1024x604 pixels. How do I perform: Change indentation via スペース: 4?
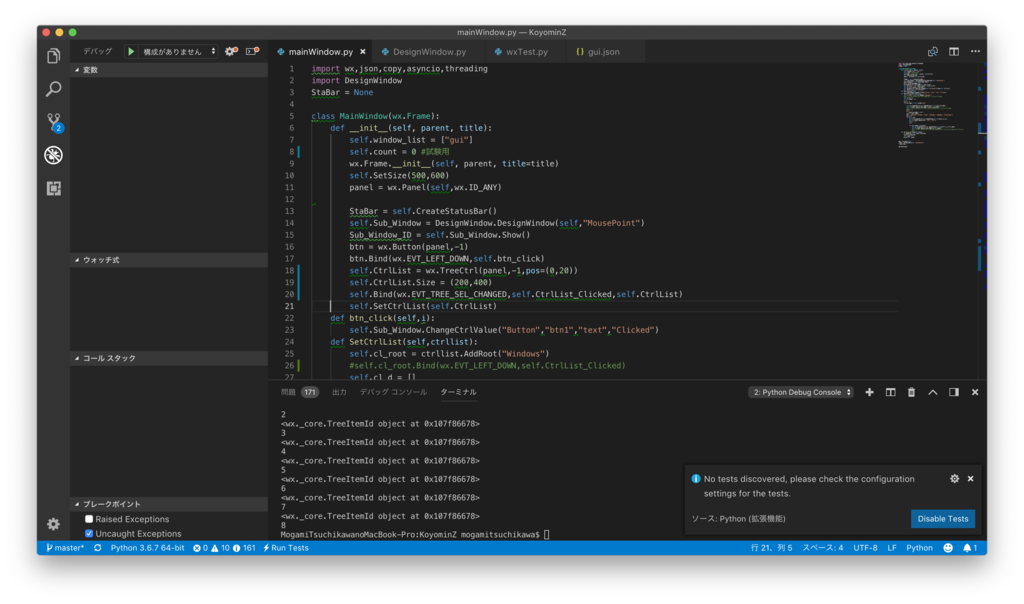(x=822, y=548)
